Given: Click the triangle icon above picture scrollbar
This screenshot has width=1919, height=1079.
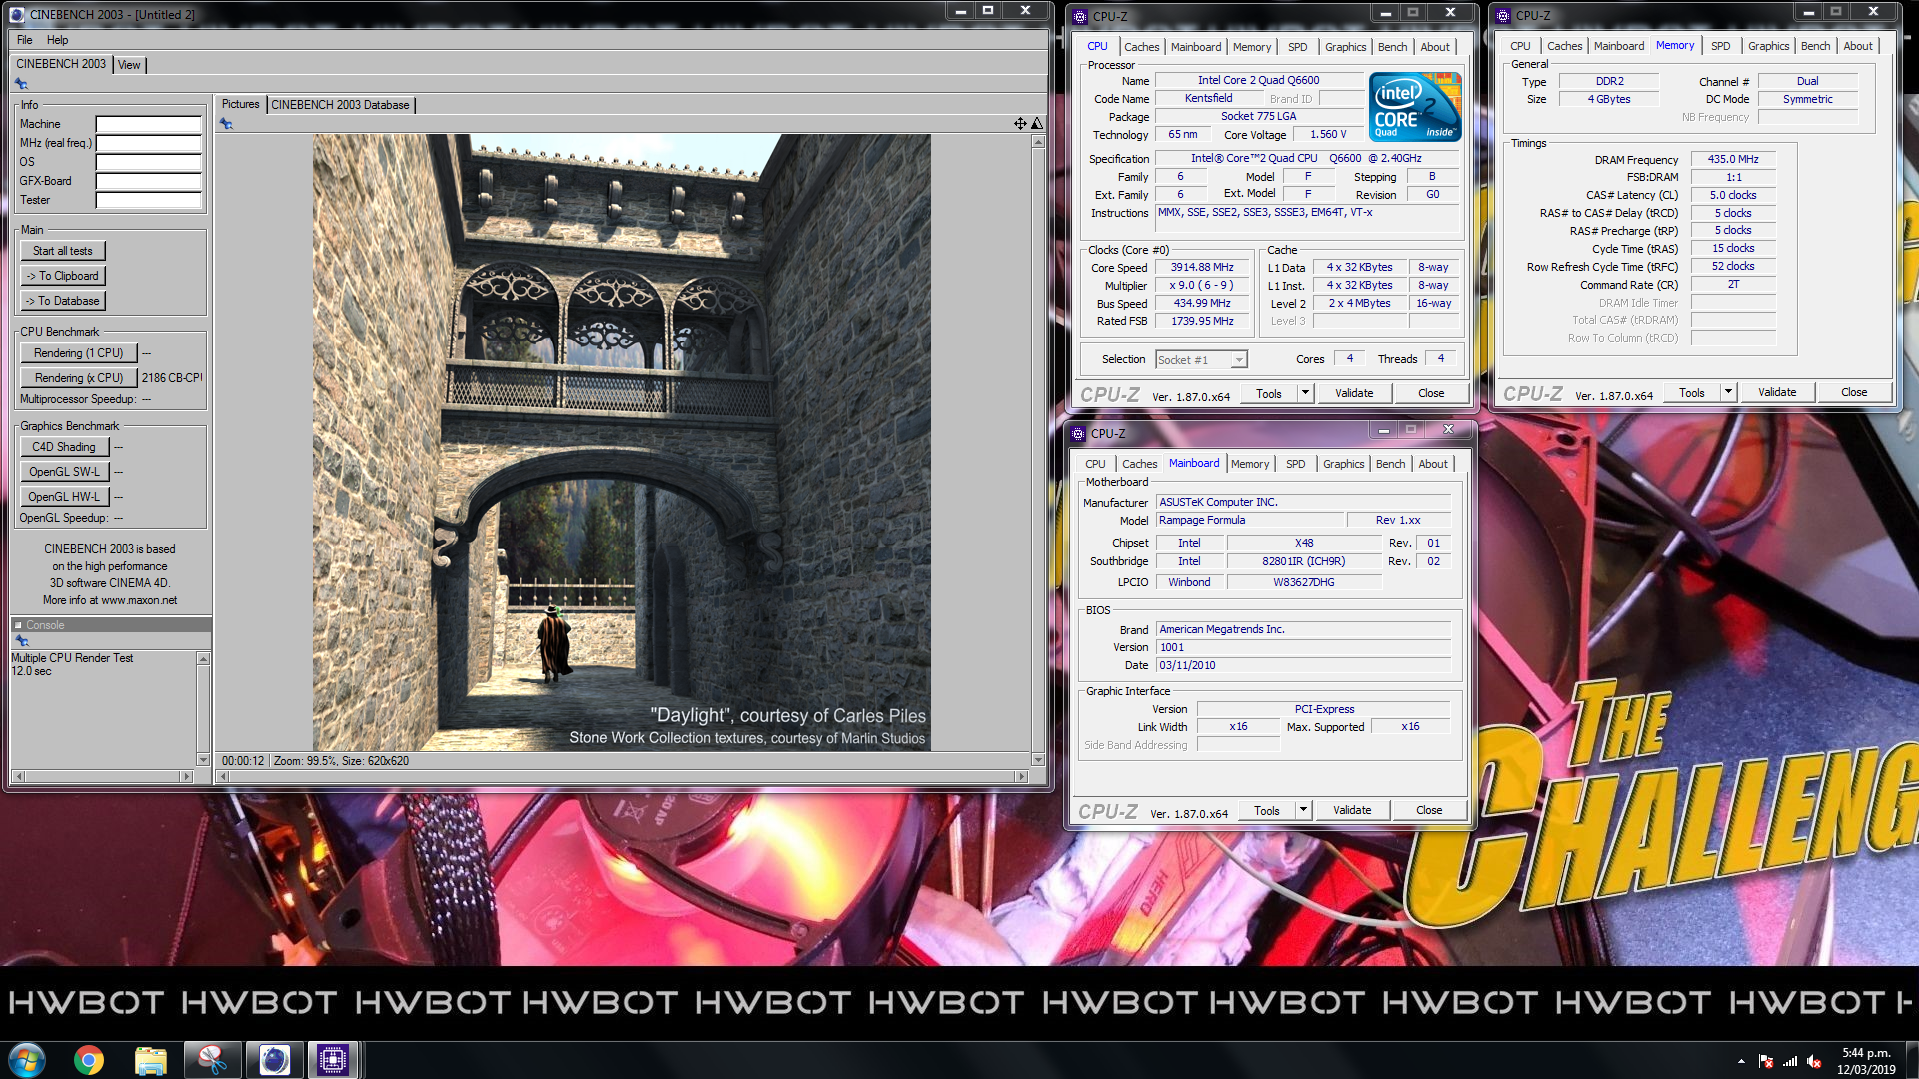Looking at the screenshot, I should pyautogui.click(x=1037, y=124).
